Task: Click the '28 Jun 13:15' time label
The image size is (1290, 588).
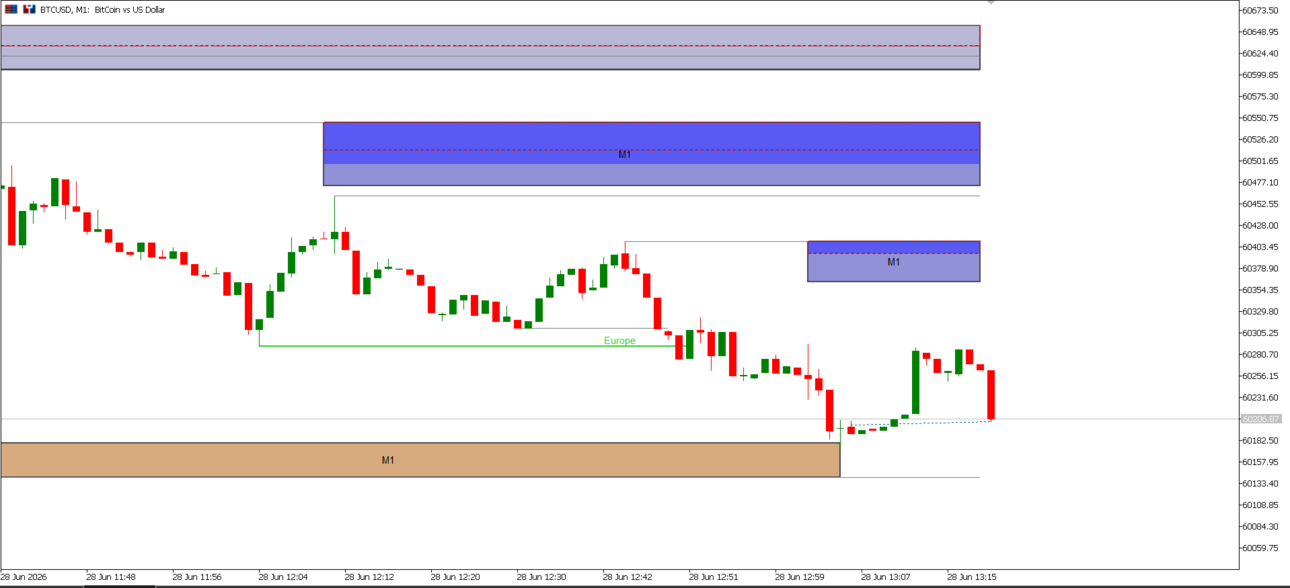Action: (971, 577)
